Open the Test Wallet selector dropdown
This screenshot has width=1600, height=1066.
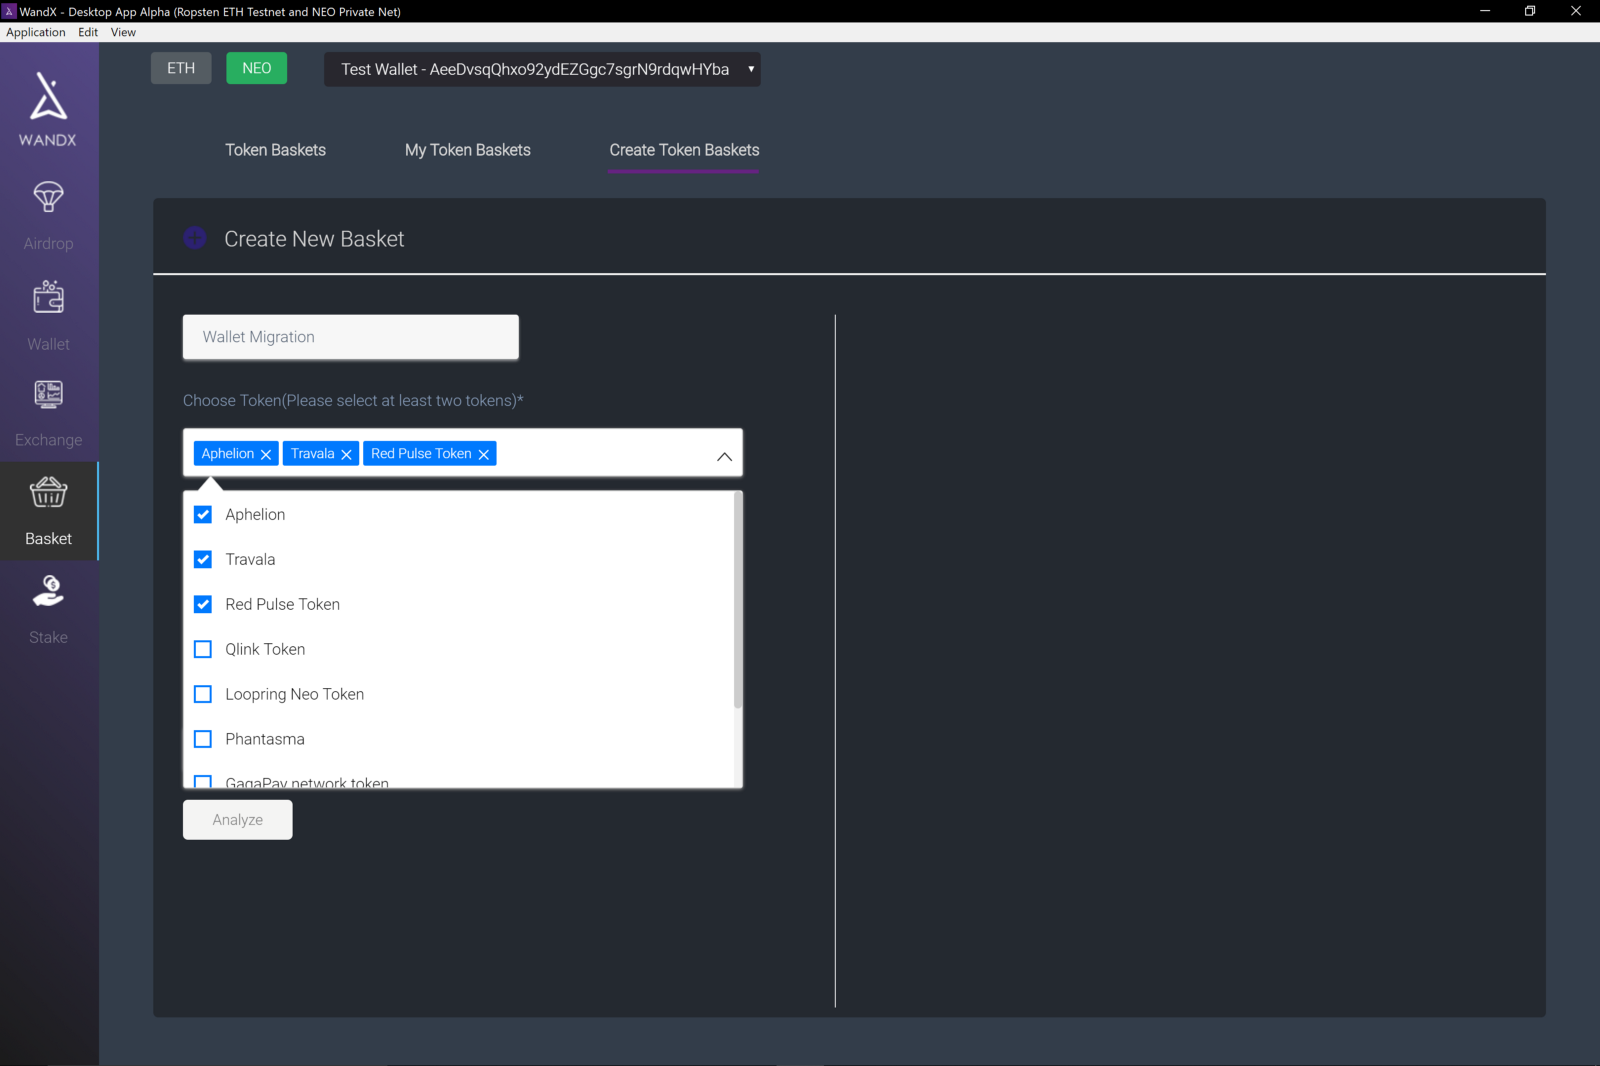[x=542, y=69]
